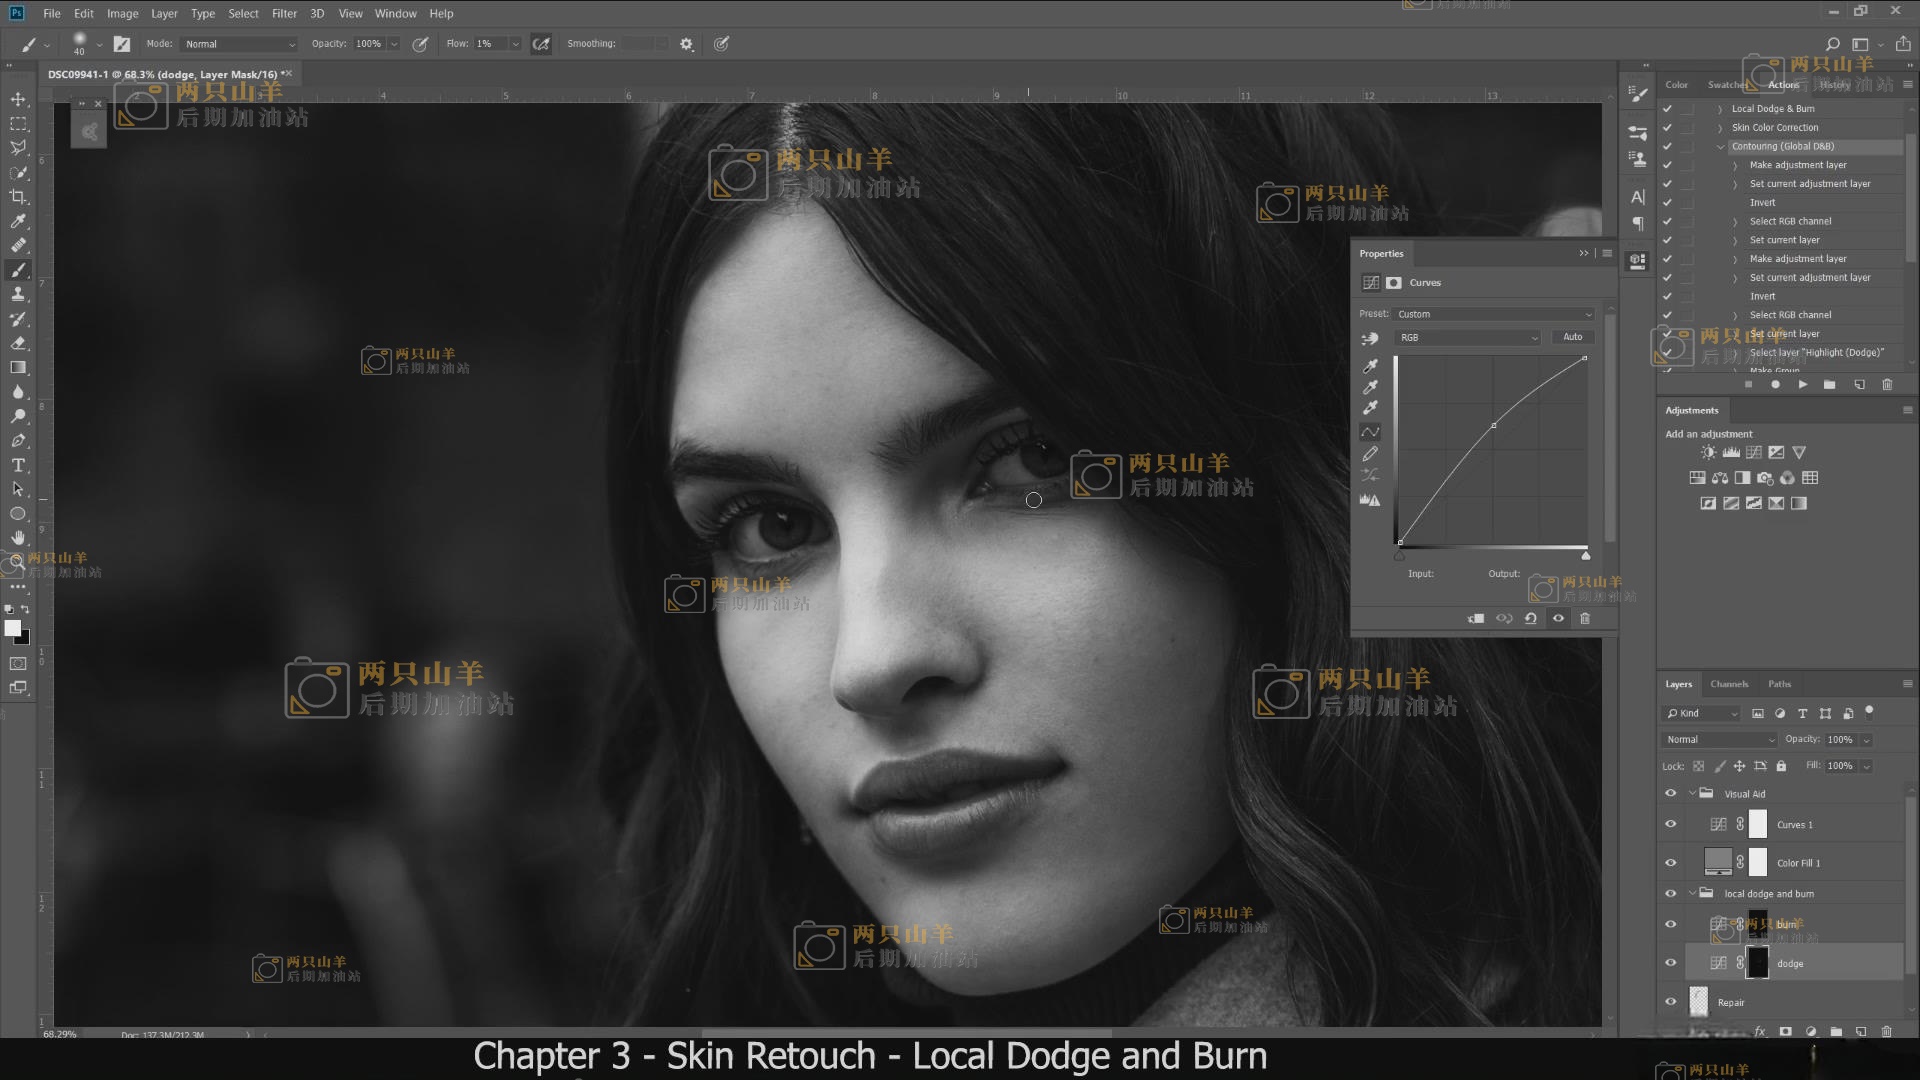
Task: Select the Horizontal Type tool
Action: [x=18, y=465]
